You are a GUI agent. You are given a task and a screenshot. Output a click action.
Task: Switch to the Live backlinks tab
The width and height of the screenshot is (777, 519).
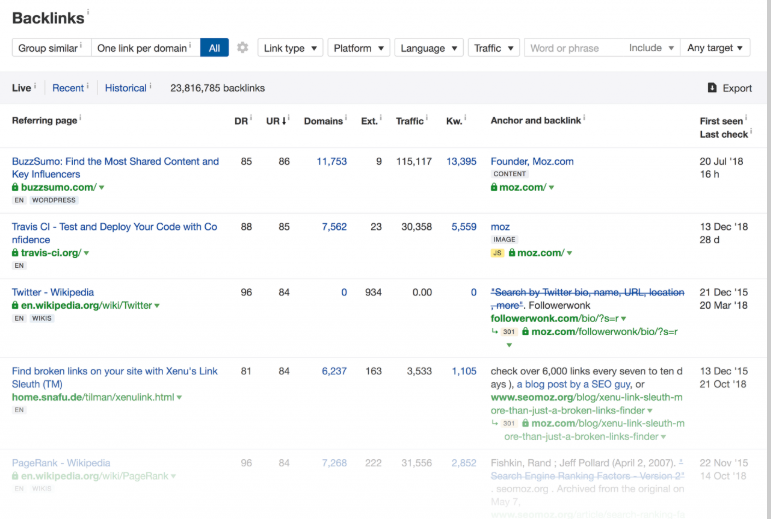(21, 88)
